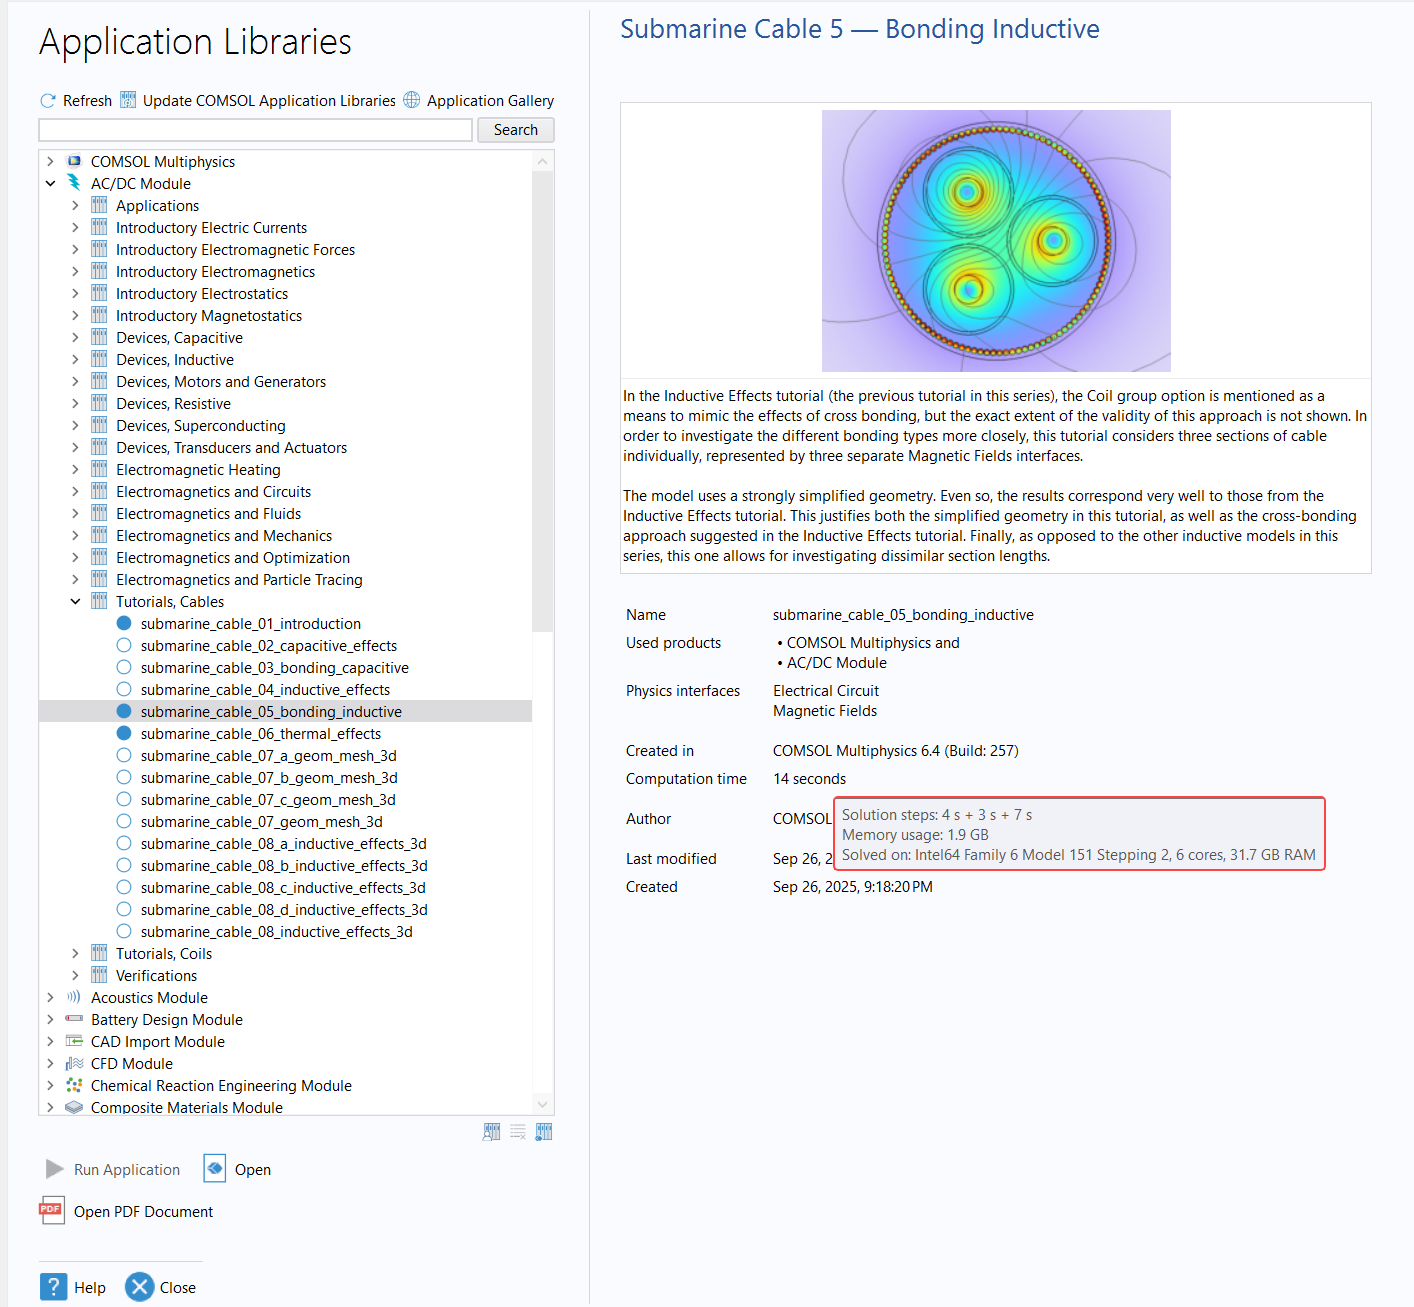Click the Battery Design Module icon

coord(74,1019)
